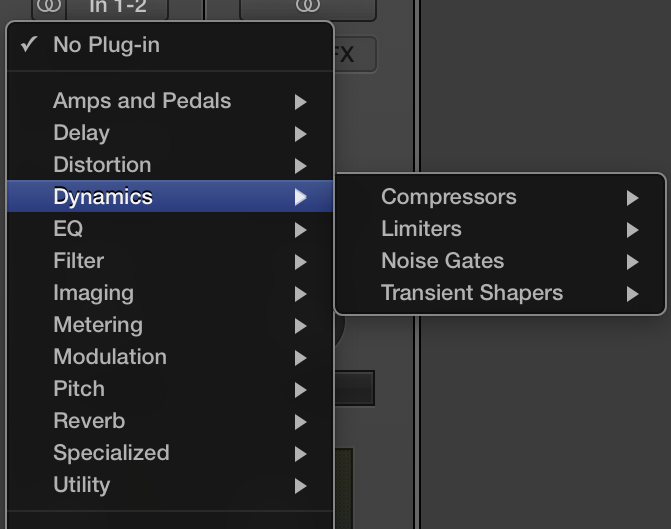Choose the Specialized category

coord(111,453)
